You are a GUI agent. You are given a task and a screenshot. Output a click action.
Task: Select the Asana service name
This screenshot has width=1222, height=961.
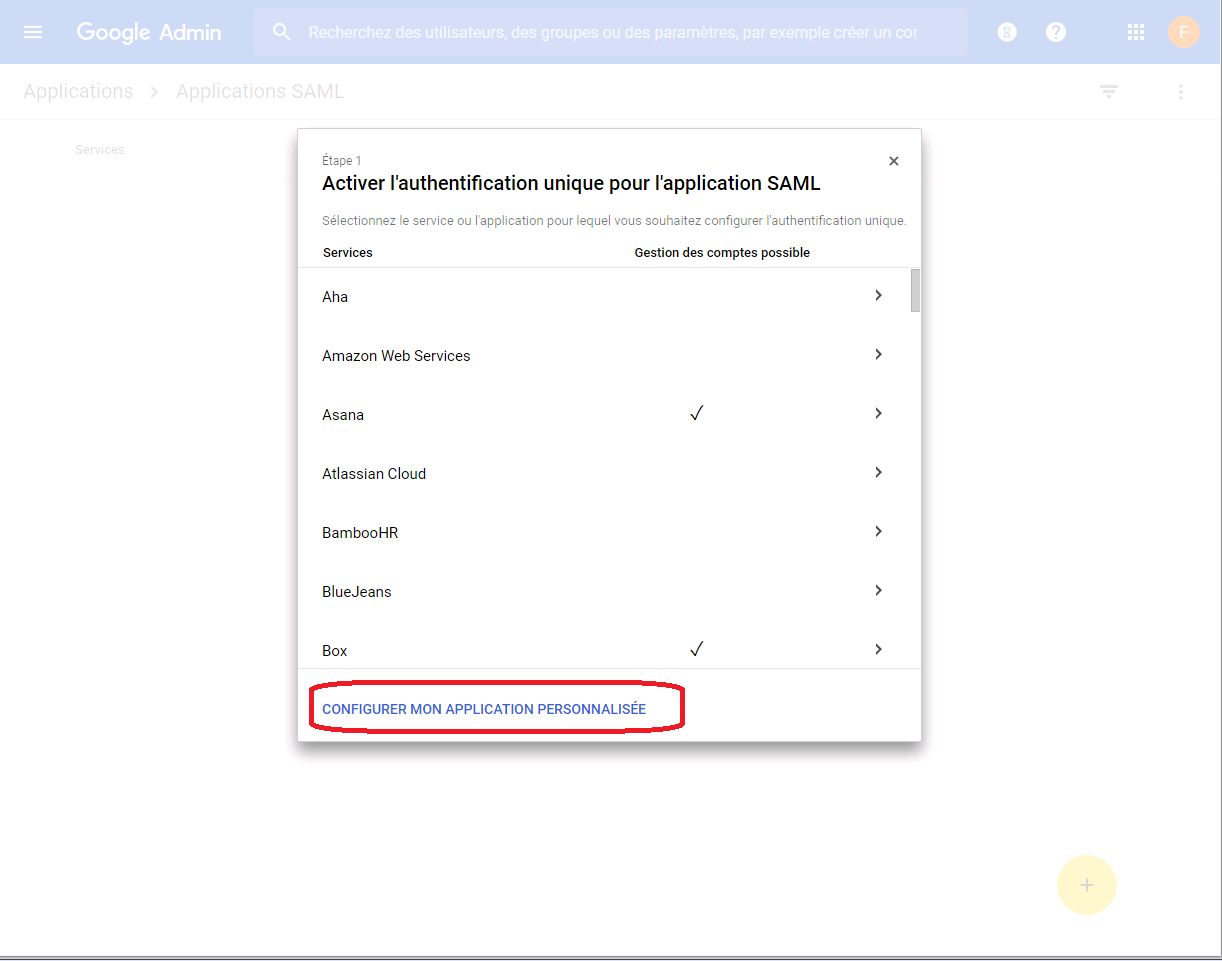point(343,415)
